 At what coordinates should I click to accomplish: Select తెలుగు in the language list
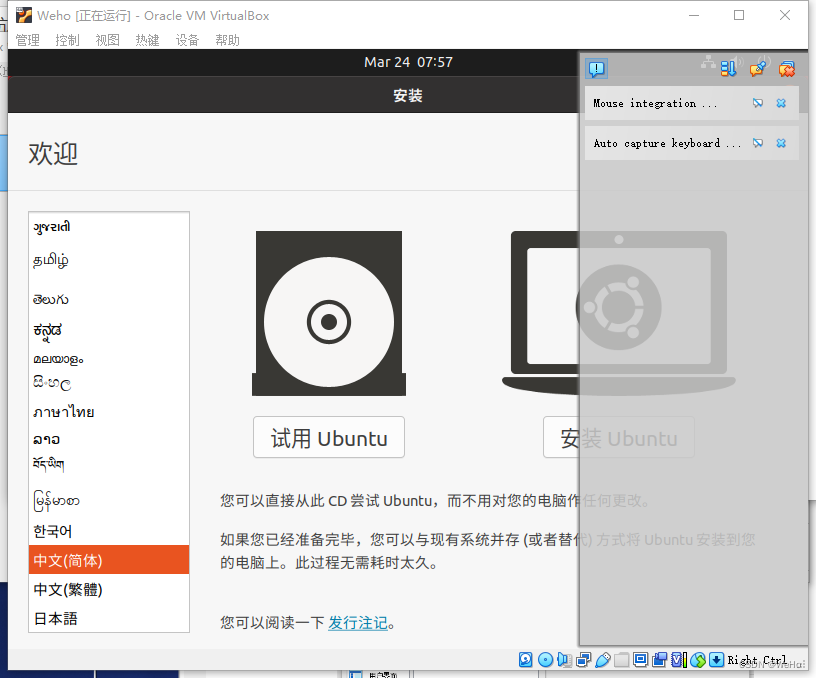tap(109, 299)
